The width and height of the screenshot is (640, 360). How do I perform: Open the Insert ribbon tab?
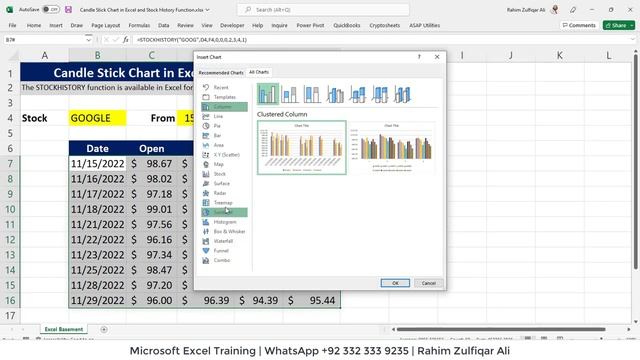(x=56, y=25)
